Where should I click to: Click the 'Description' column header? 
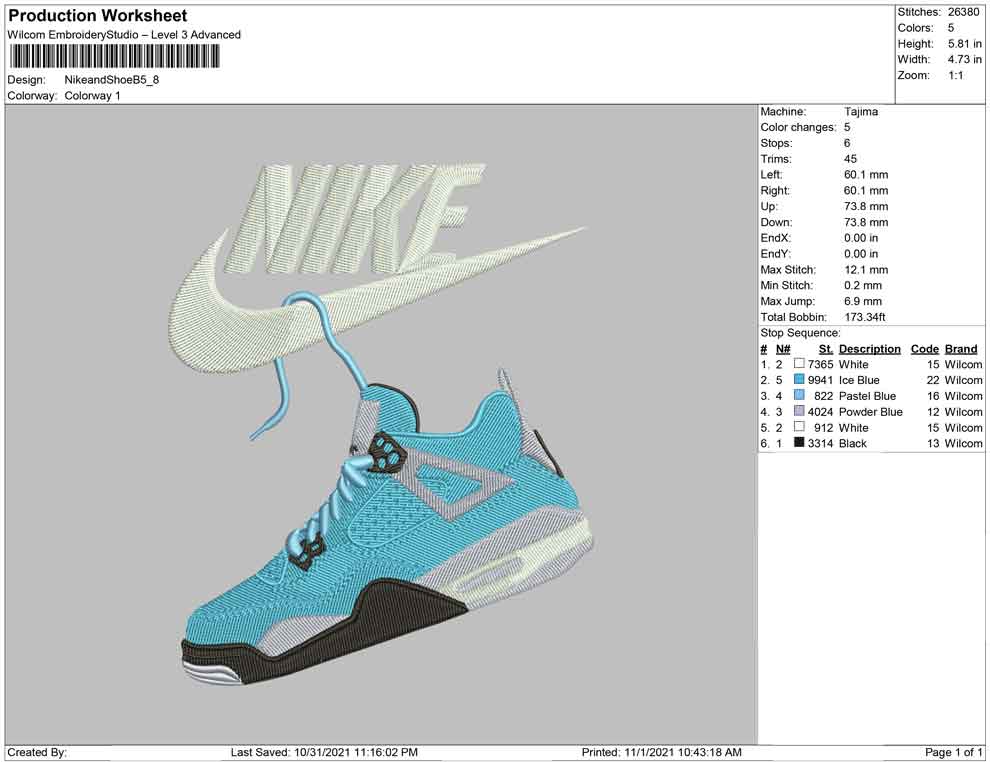pyautogui.click(x=869, y=349)
